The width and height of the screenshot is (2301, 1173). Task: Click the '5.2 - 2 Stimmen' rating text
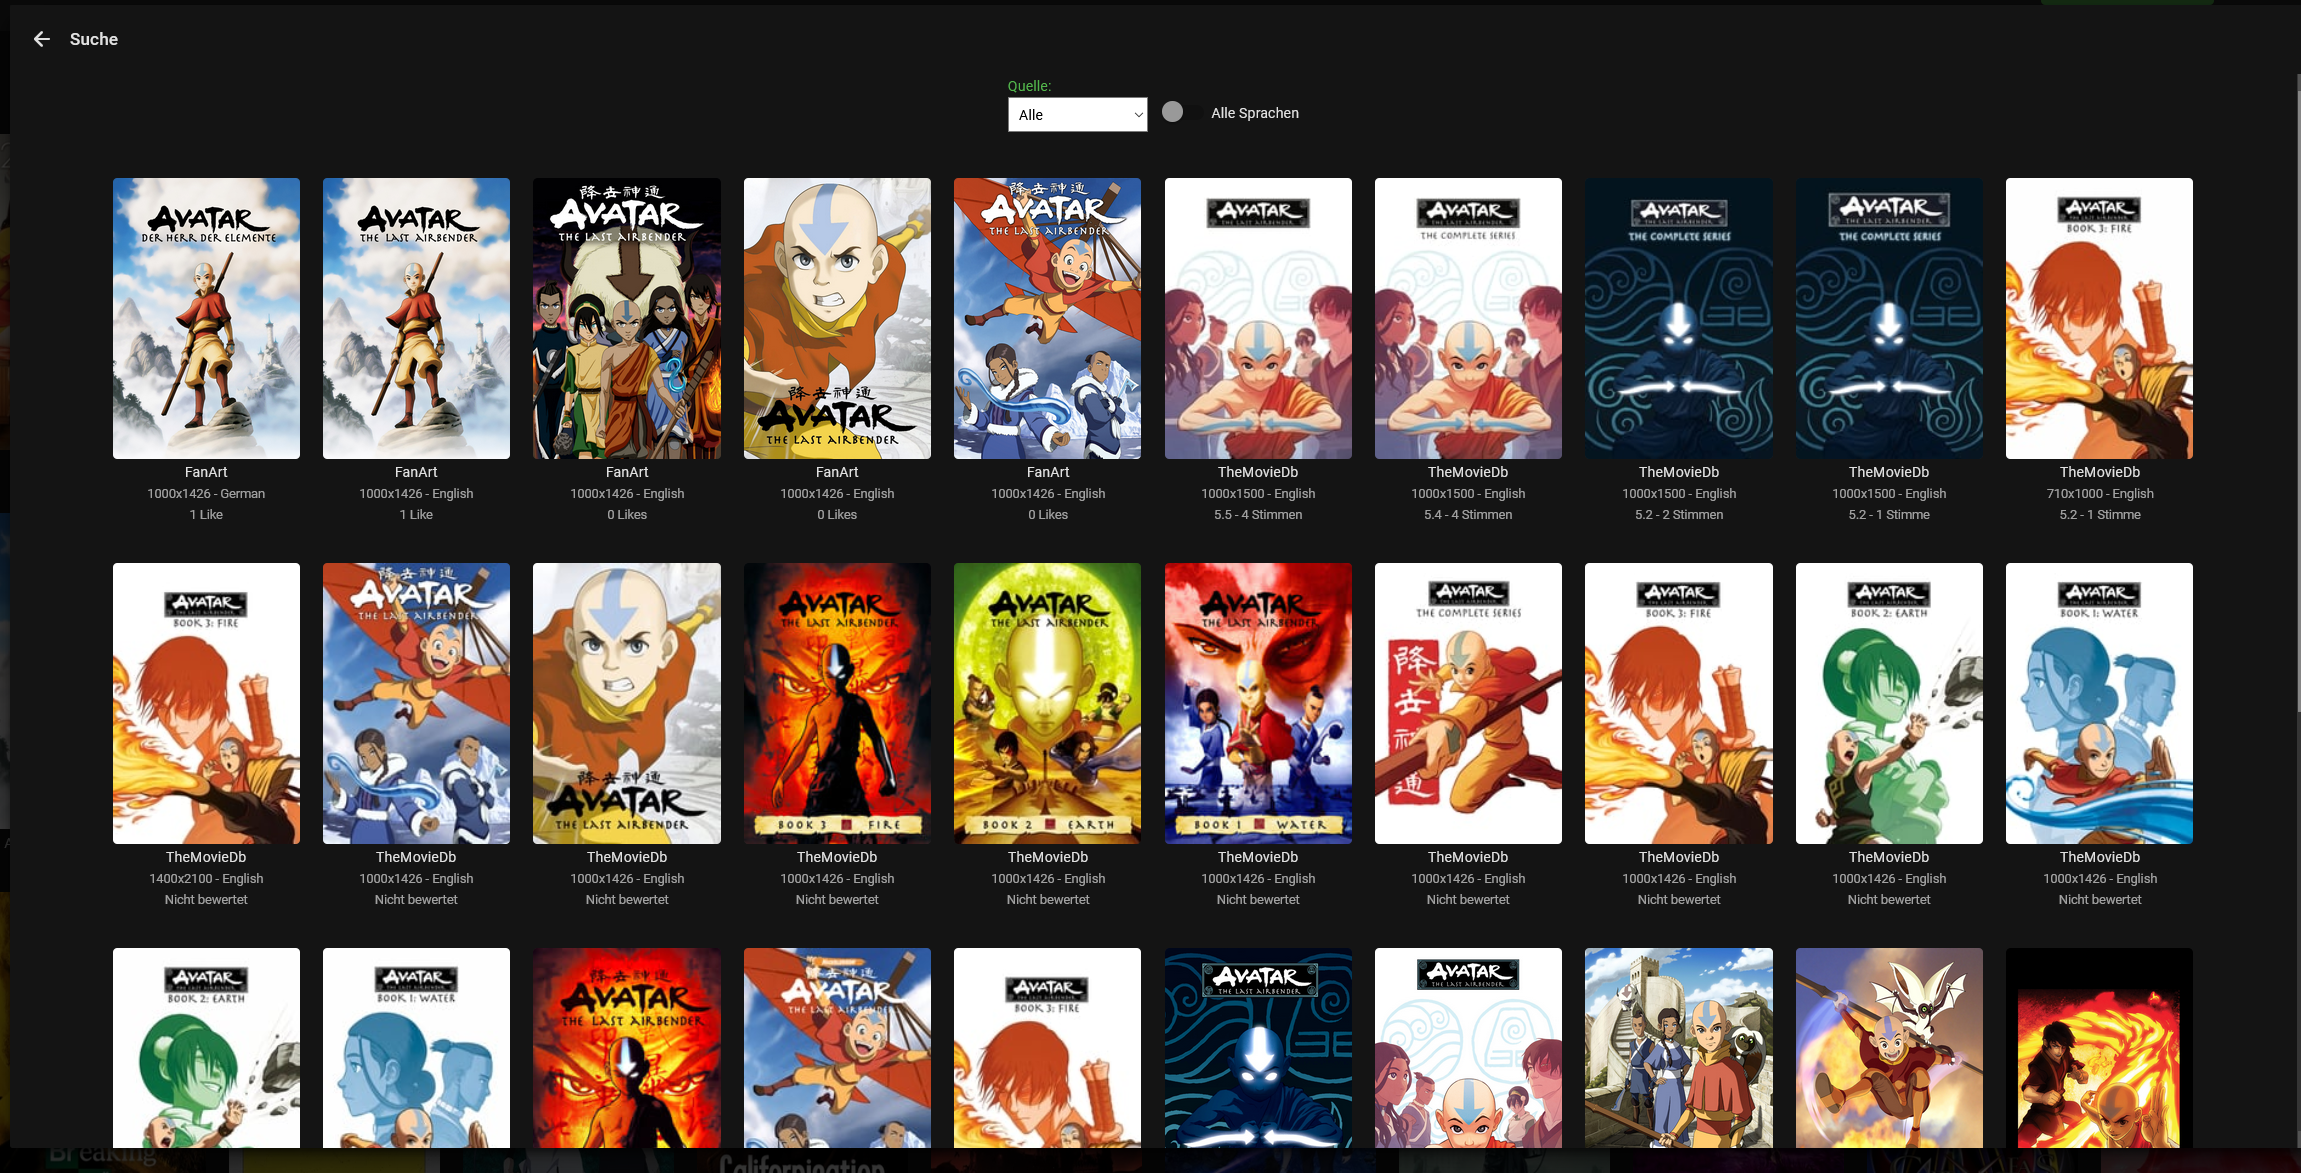pos(1679,515)
